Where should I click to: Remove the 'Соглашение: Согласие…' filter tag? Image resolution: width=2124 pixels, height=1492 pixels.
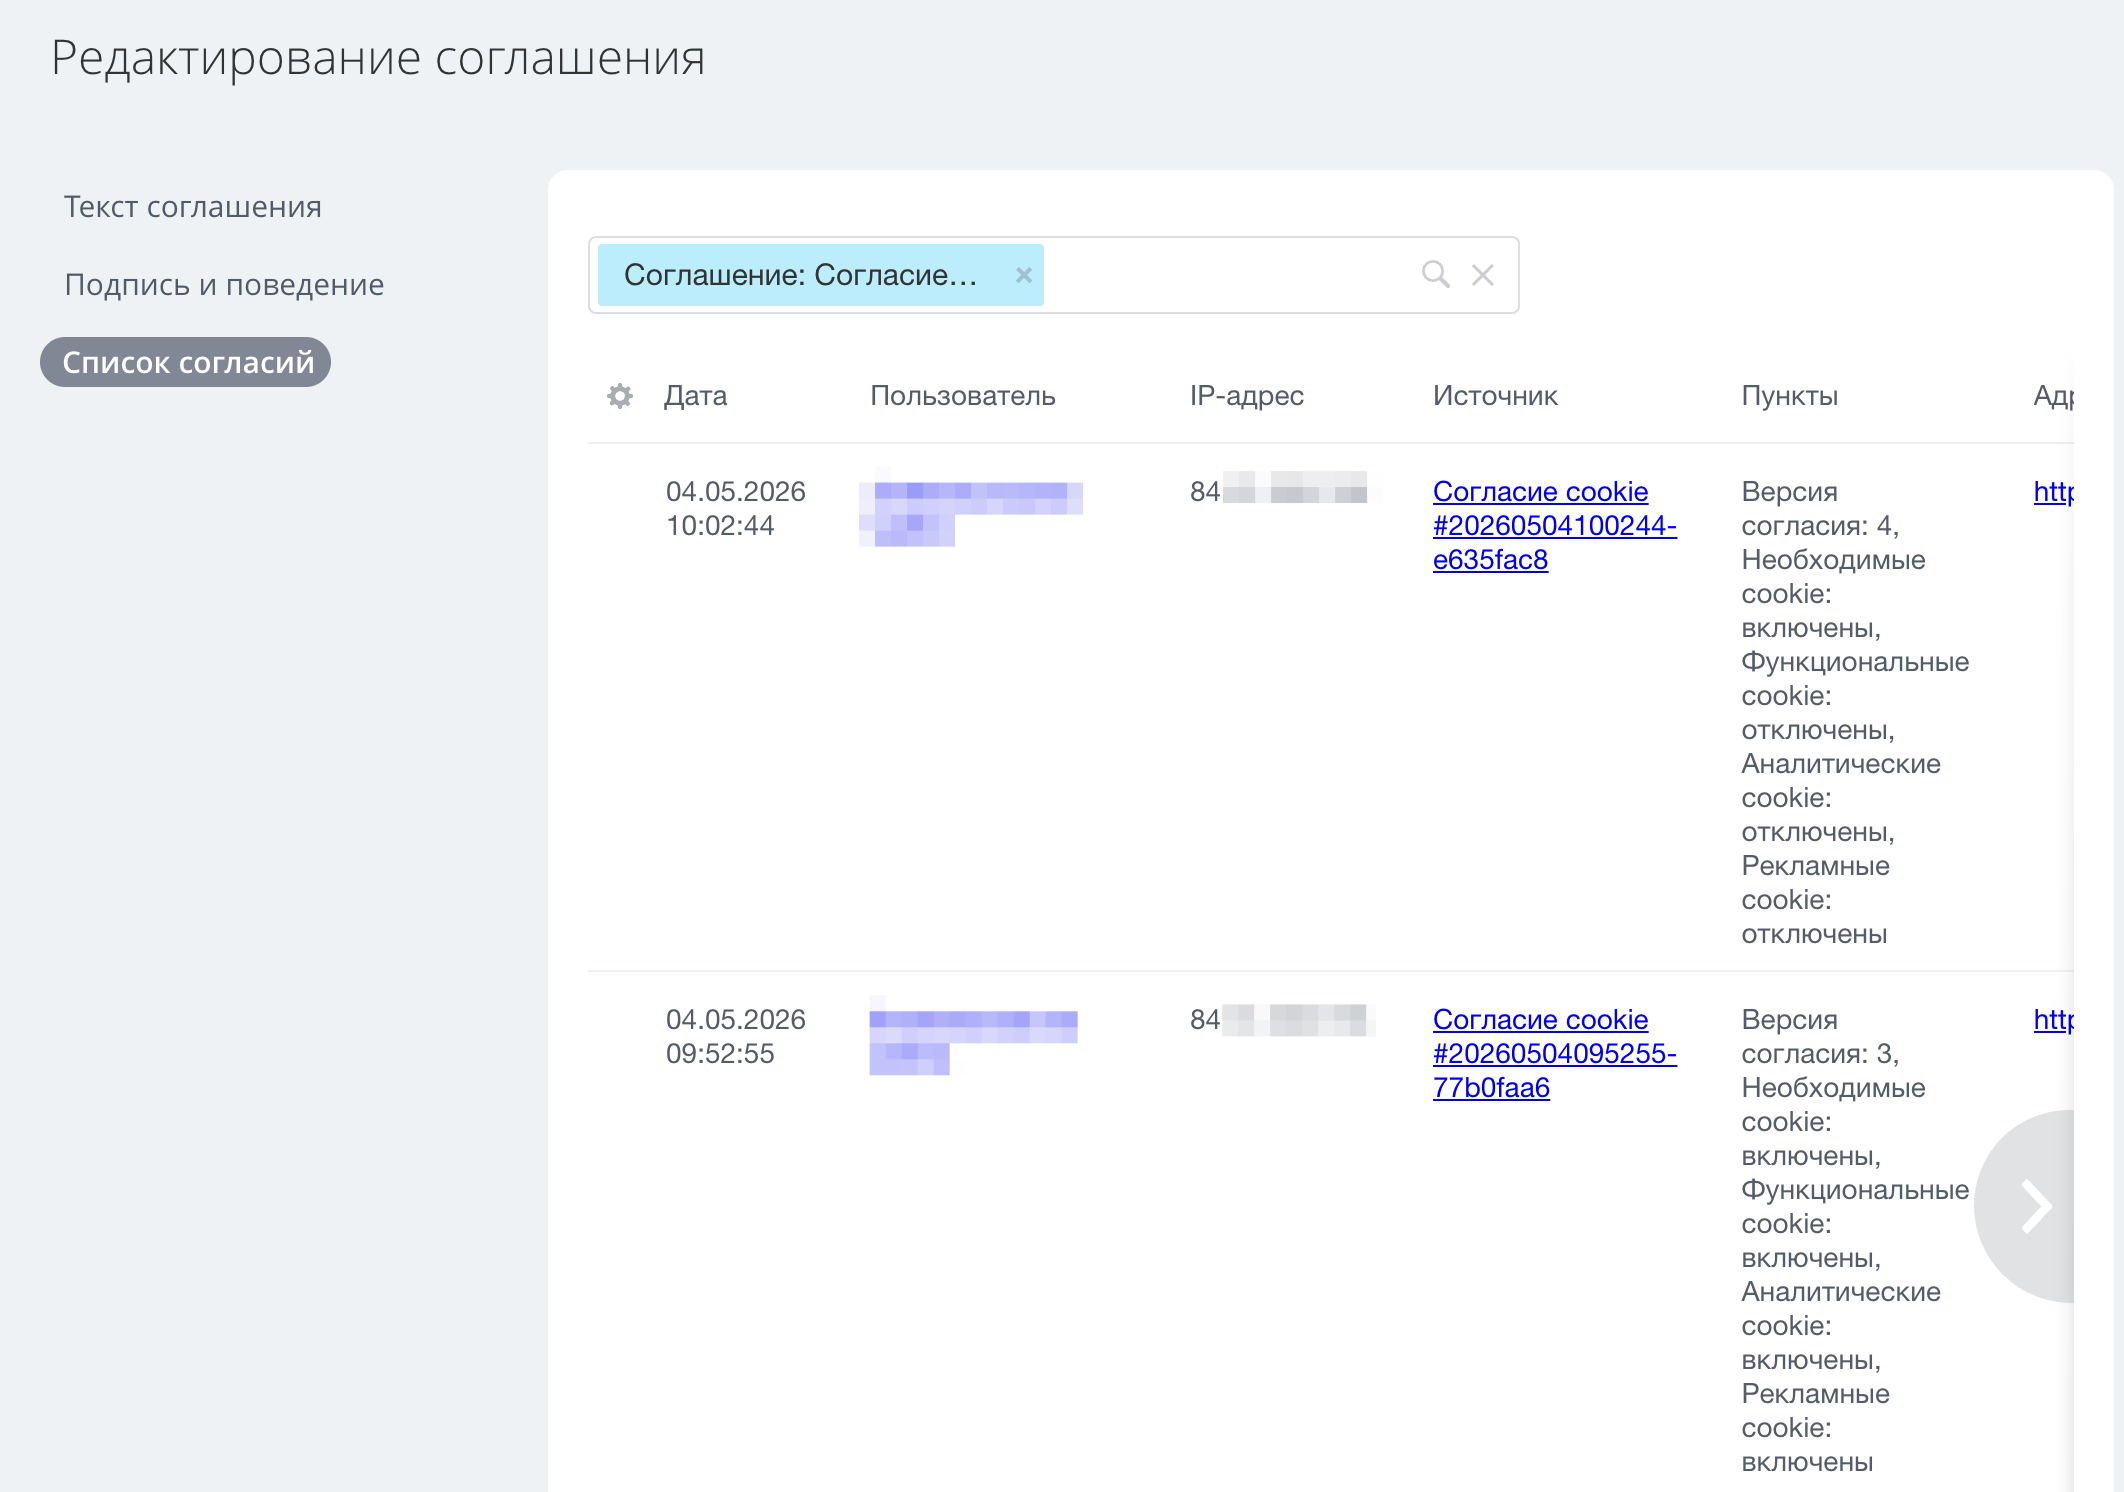tap(1023, 275)
